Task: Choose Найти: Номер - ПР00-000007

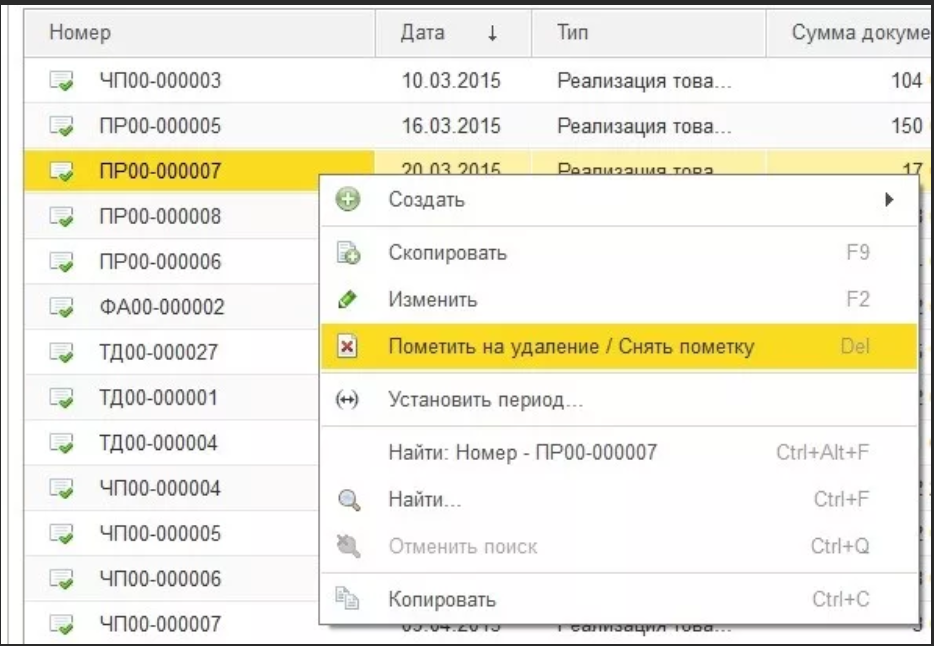Action: [619, 452]
